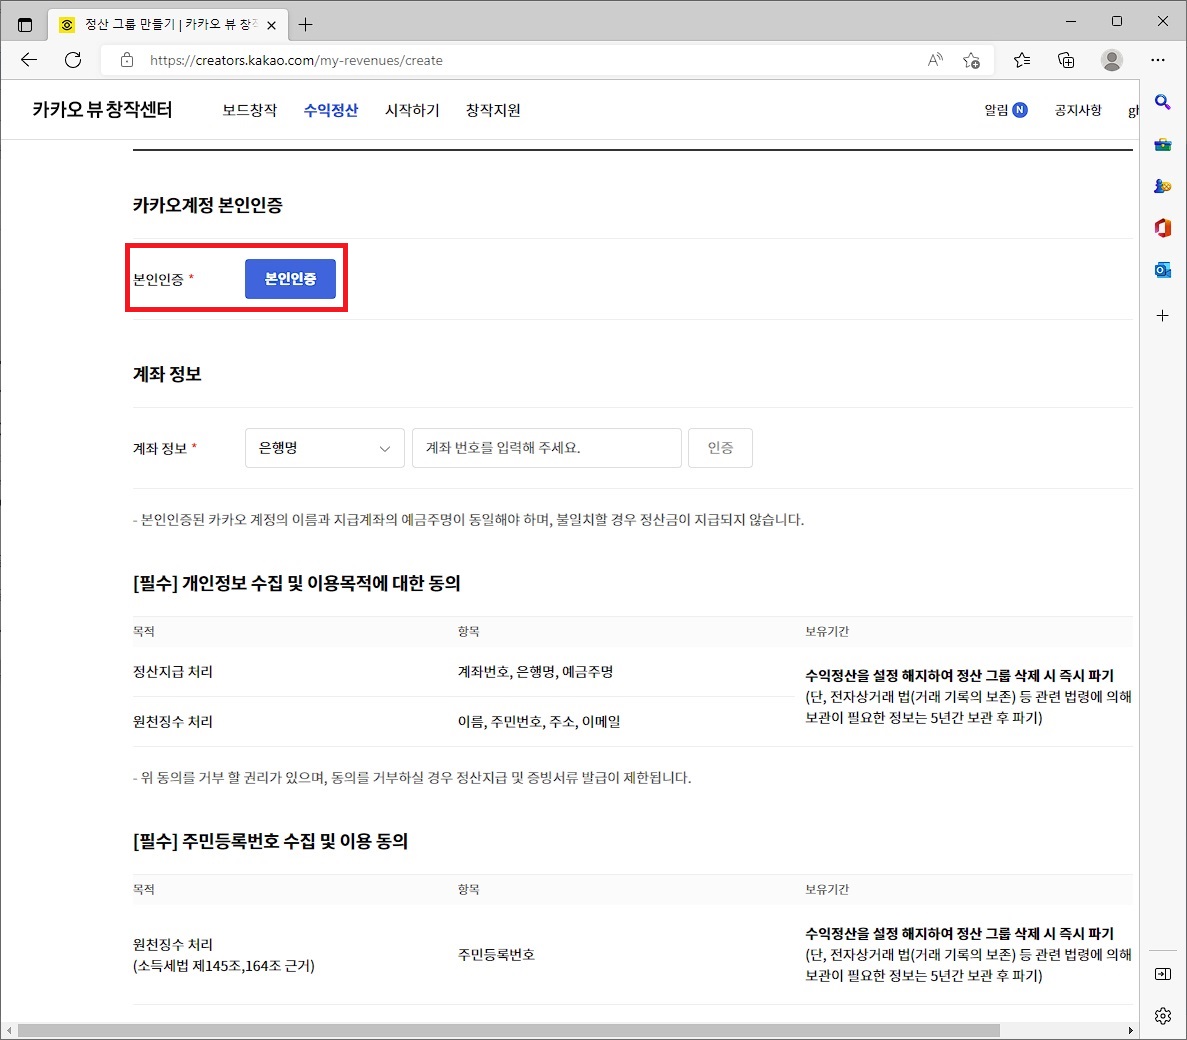Open Settings and more ellipsis menu
This screenshot has width=1187, height=1040.
(x=1157, y=60)
